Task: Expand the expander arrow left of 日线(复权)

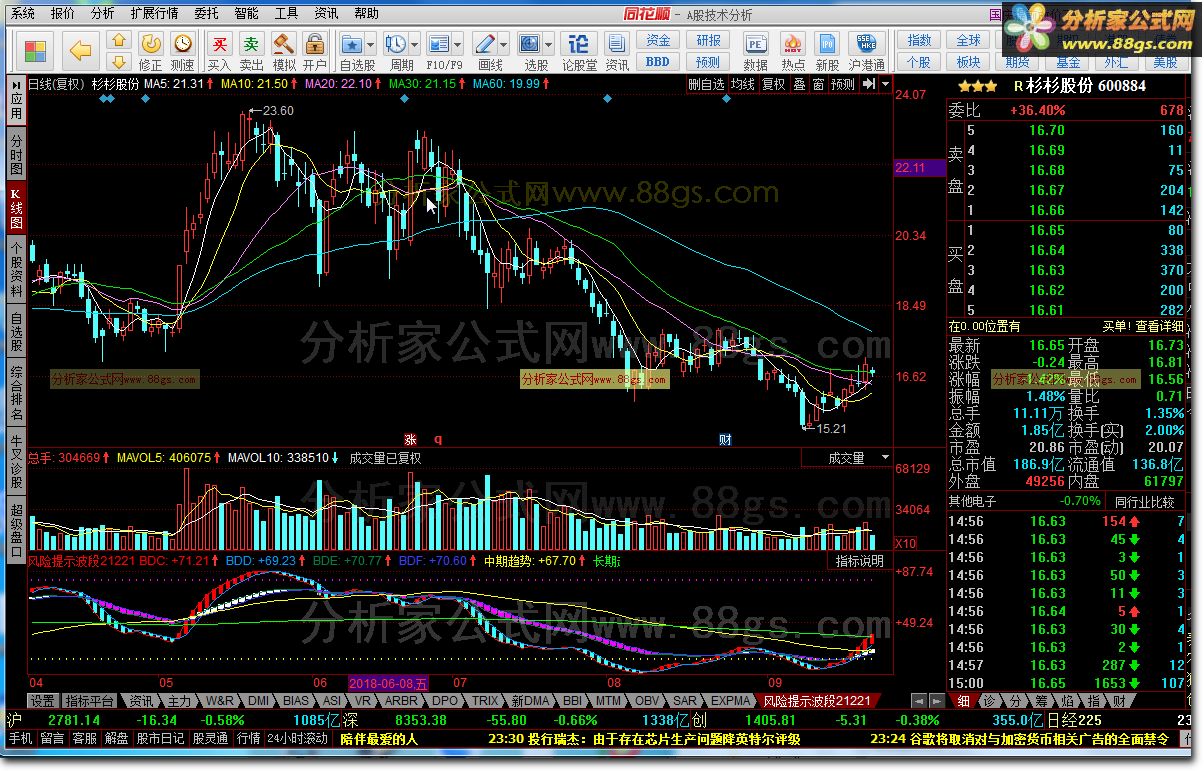Action: click(18, 85)
